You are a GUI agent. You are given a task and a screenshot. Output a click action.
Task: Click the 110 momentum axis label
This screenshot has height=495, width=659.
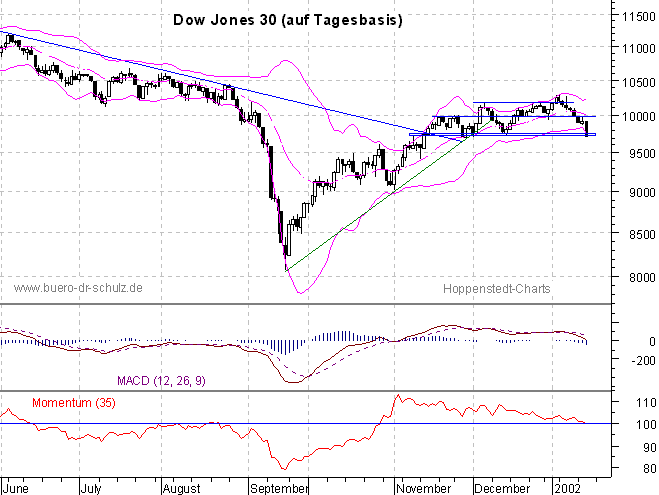point(646,403)
